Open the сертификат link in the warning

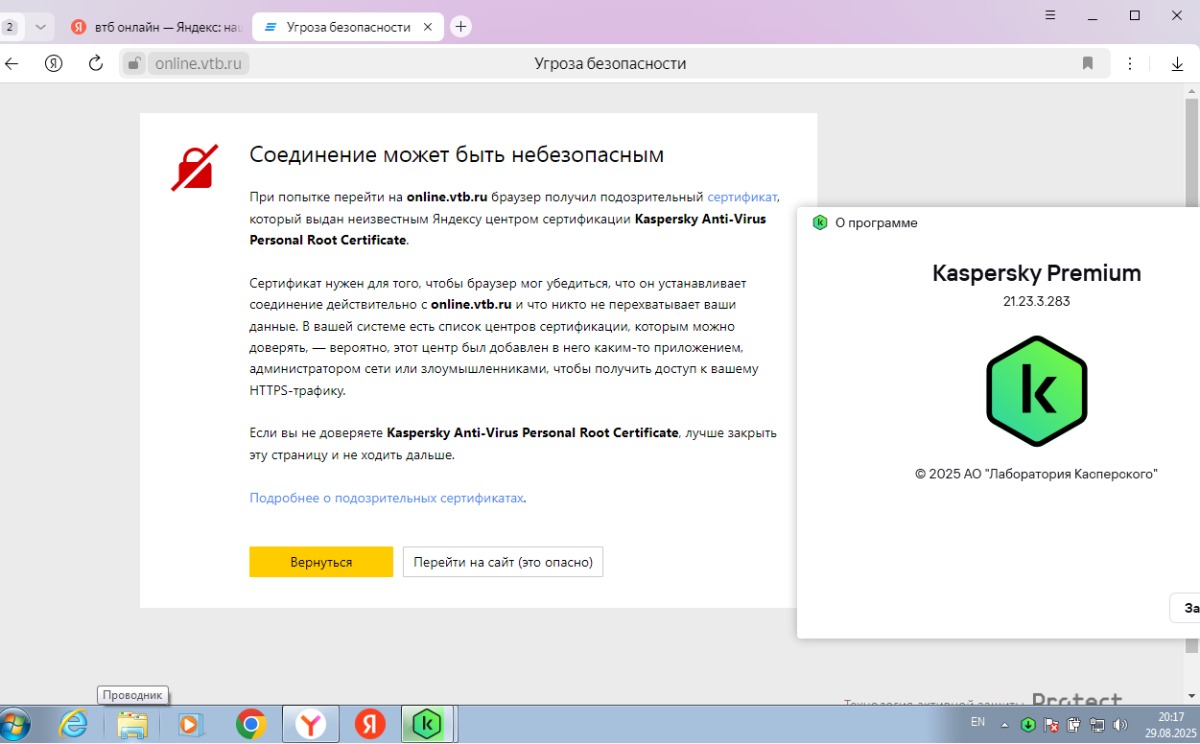coord(742,197)
